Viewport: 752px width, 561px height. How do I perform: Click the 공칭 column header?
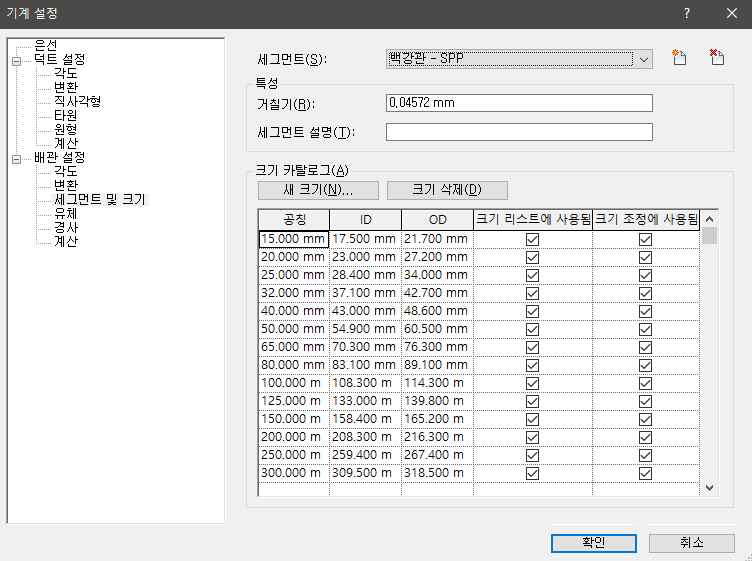coord(294,220)
